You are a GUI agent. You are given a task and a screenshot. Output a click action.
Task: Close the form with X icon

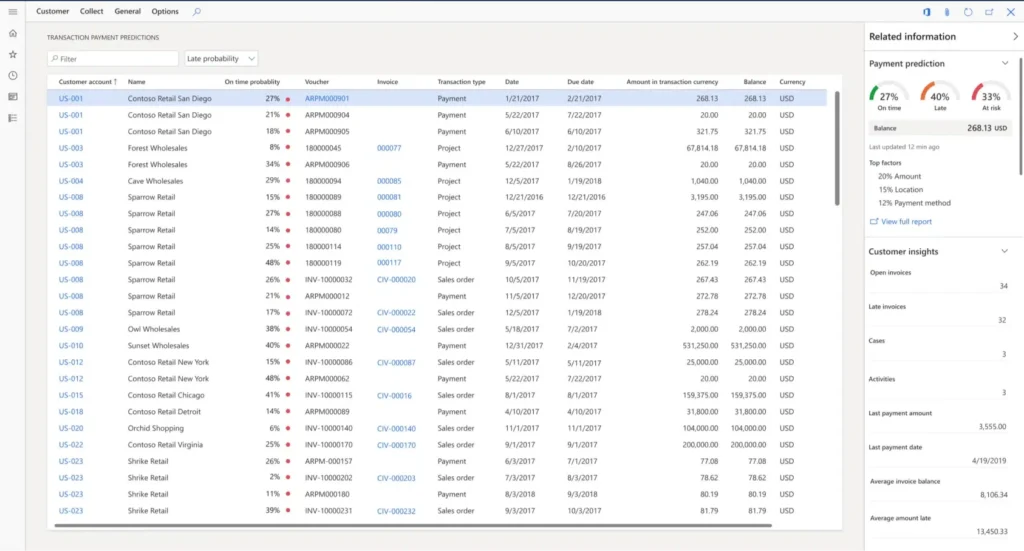[1010, 12]
